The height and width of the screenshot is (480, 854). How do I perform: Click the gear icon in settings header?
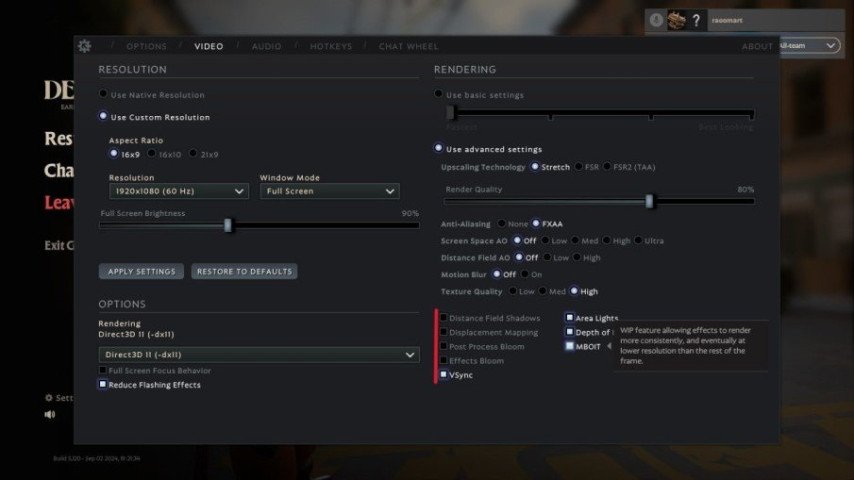(x=84, y=46)
